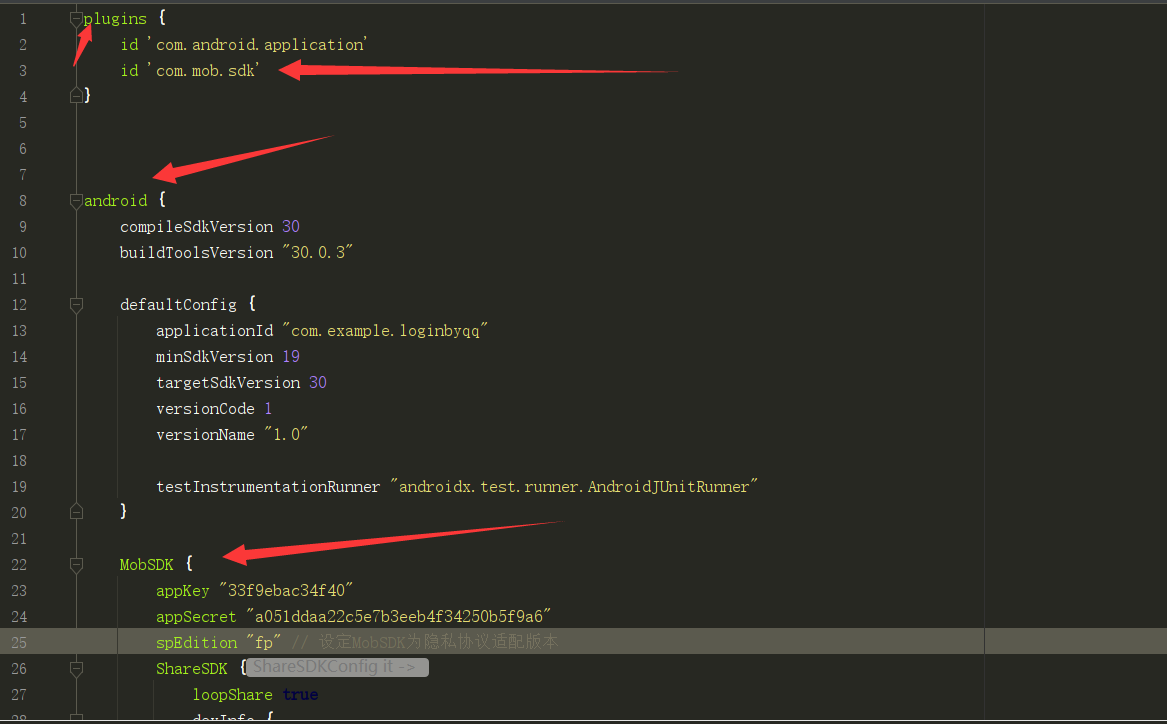Click the appSecret property name
The width and height of the screenshot is (1167, 724).
(x=196, y=617)
